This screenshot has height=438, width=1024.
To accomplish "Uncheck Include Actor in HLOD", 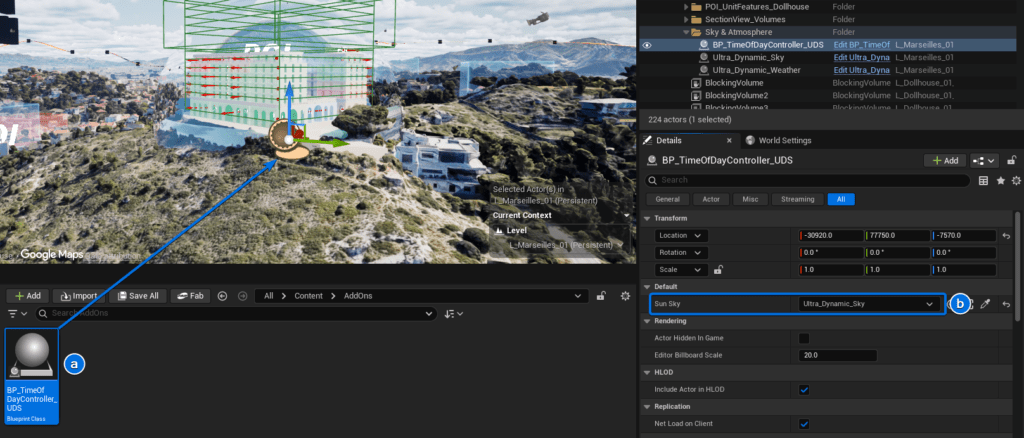I will point(804,389).
